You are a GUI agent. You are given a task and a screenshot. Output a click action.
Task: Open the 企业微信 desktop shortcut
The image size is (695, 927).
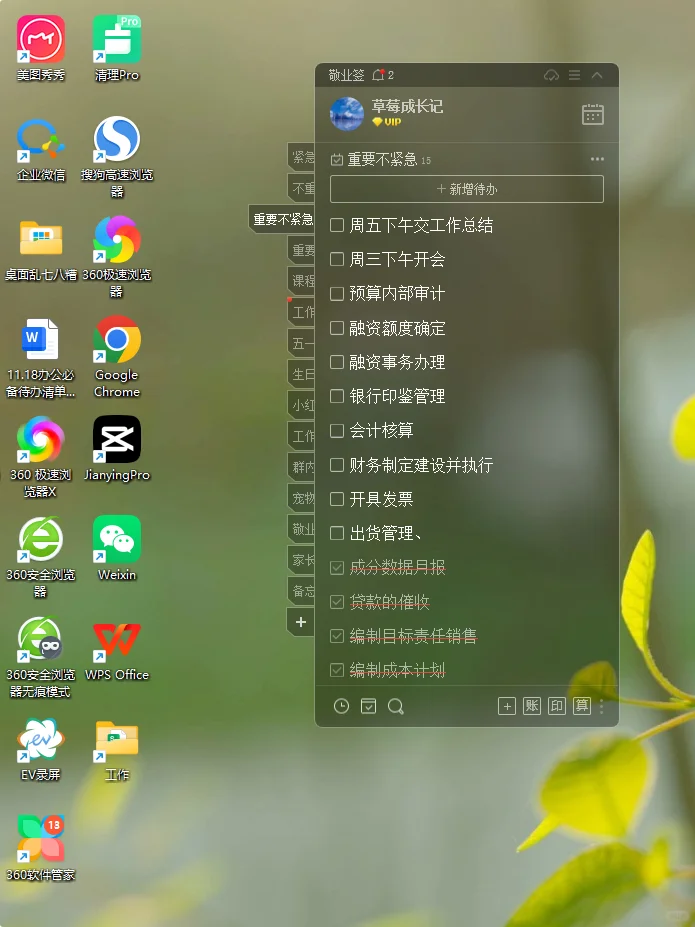click(x=41, y=149)
